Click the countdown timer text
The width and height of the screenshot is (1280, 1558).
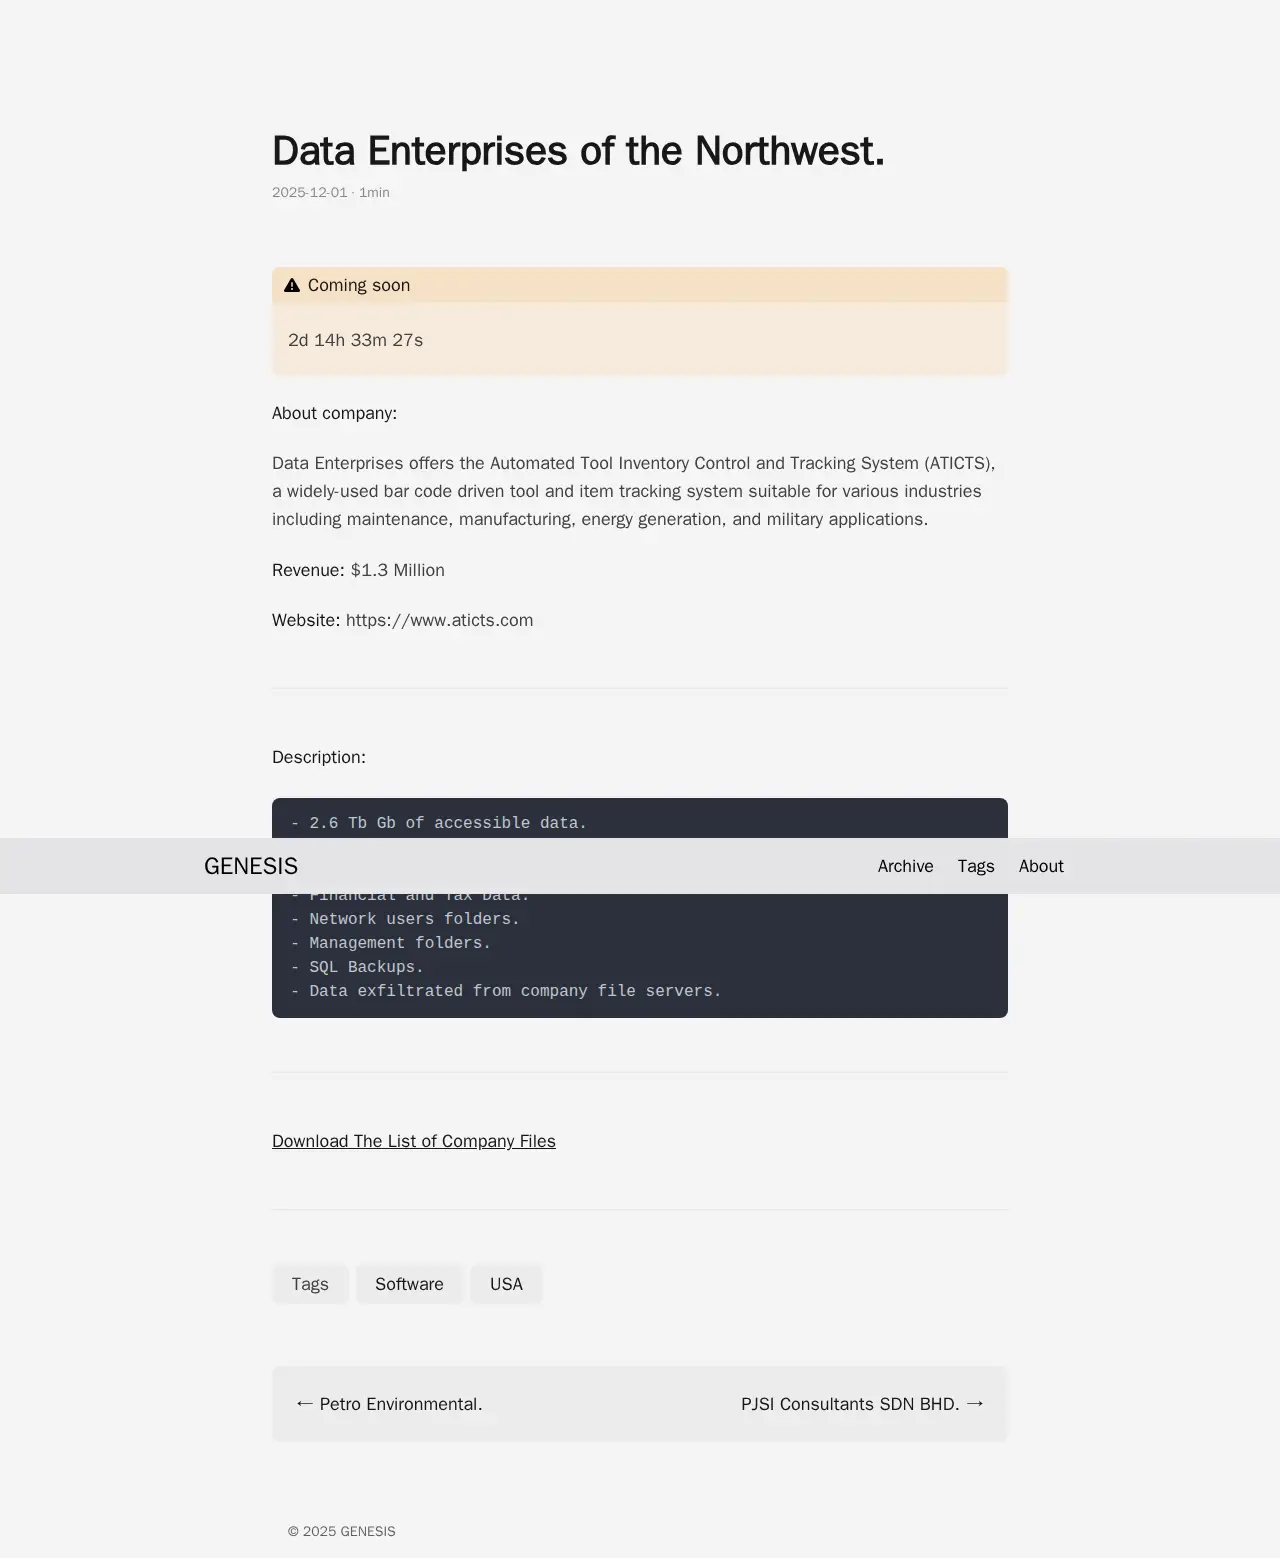pos(355,340)
